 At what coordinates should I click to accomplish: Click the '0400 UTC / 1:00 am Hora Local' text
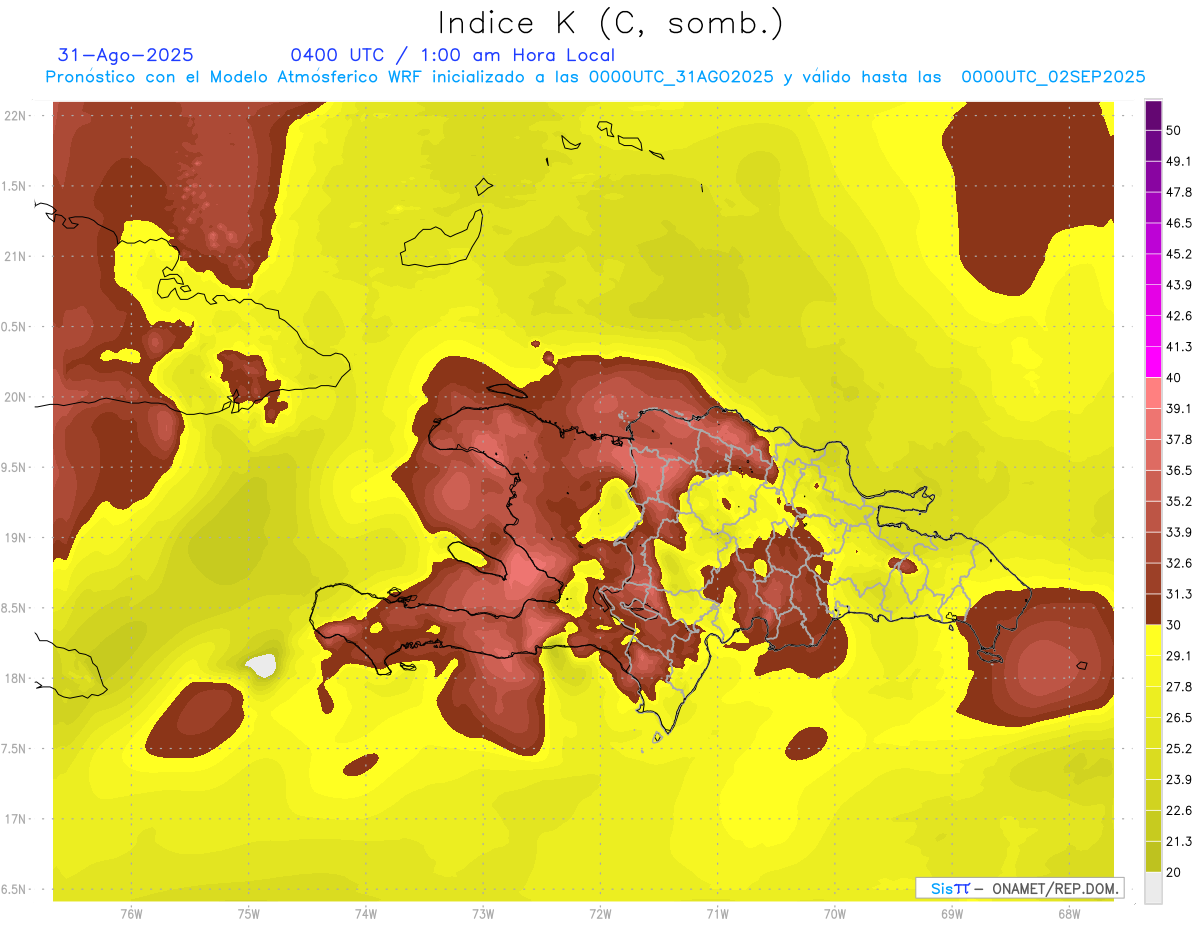pos(452,55)
